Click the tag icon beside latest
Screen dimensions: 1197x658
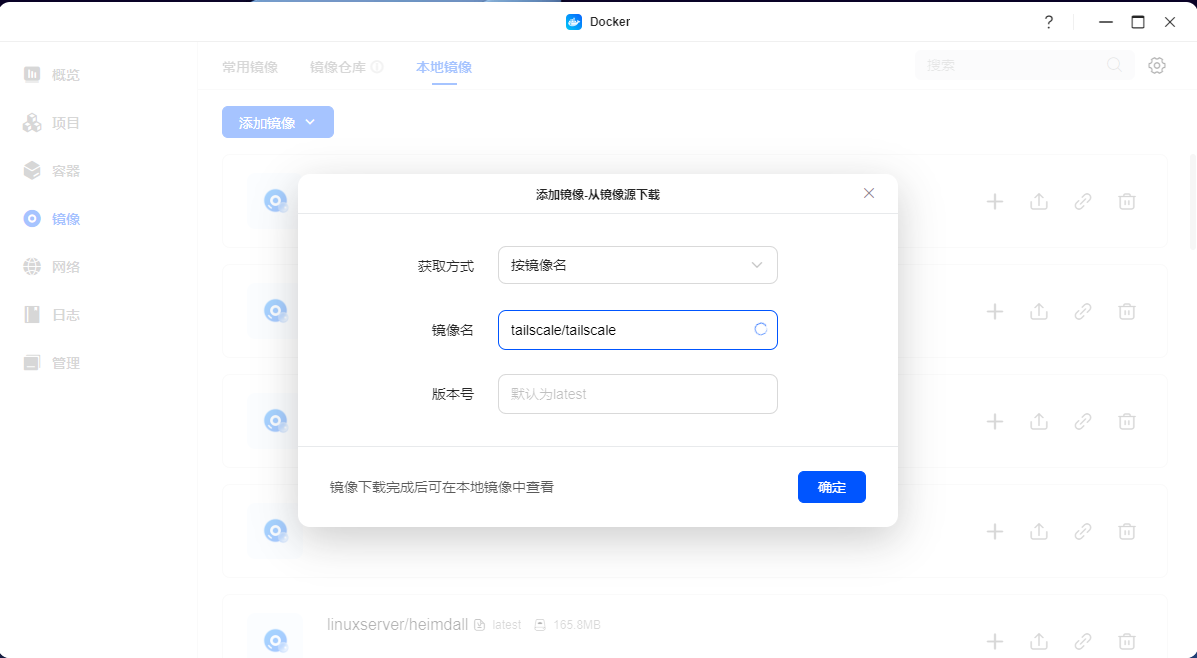pyautogui.click(x=479, y=625)
